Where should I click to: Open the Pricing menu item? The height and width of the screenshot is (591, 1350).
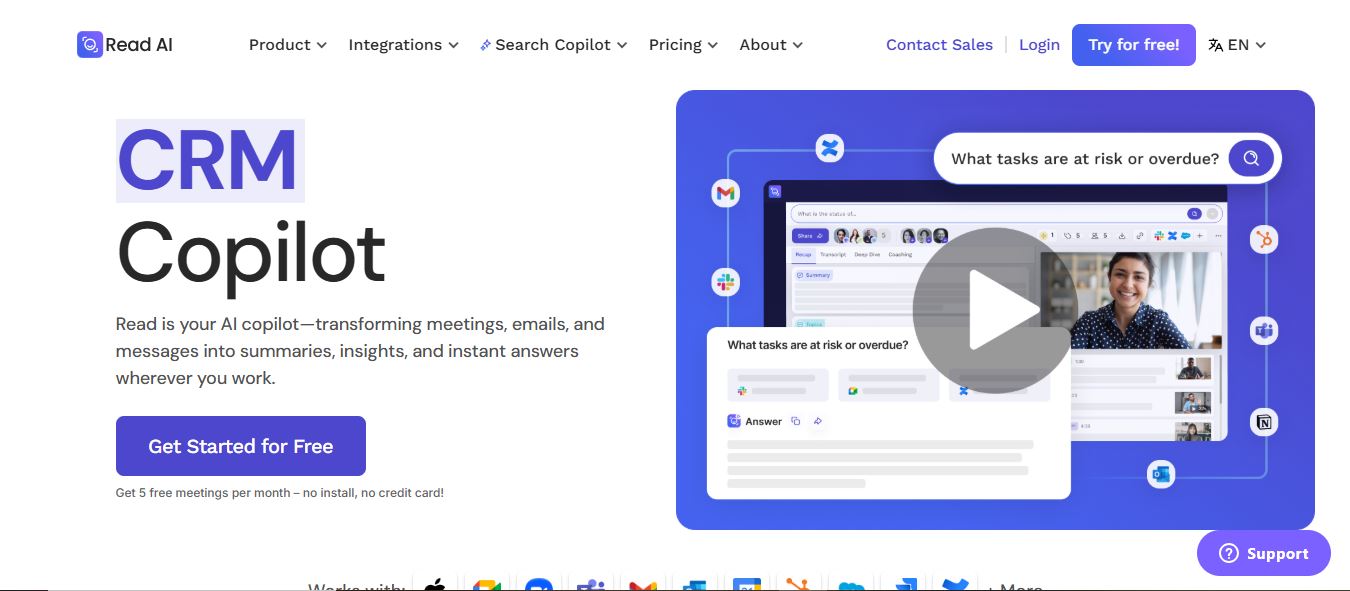tap(683, 45)
